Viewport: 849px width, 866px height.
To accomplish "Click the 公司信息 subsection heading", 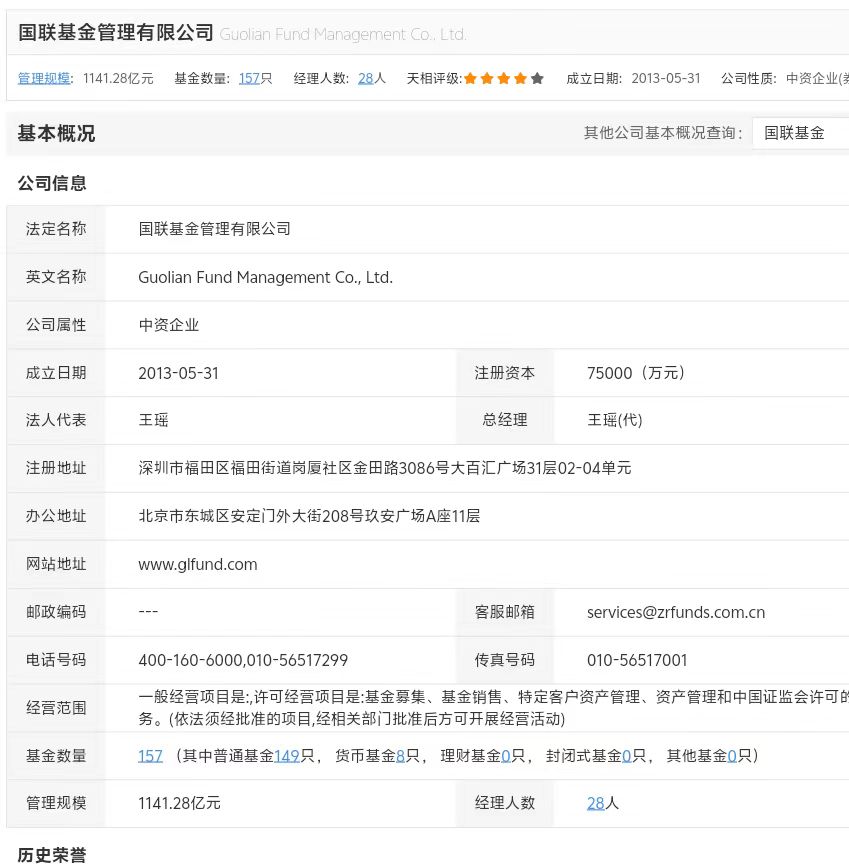I will (x=52, y=183).
